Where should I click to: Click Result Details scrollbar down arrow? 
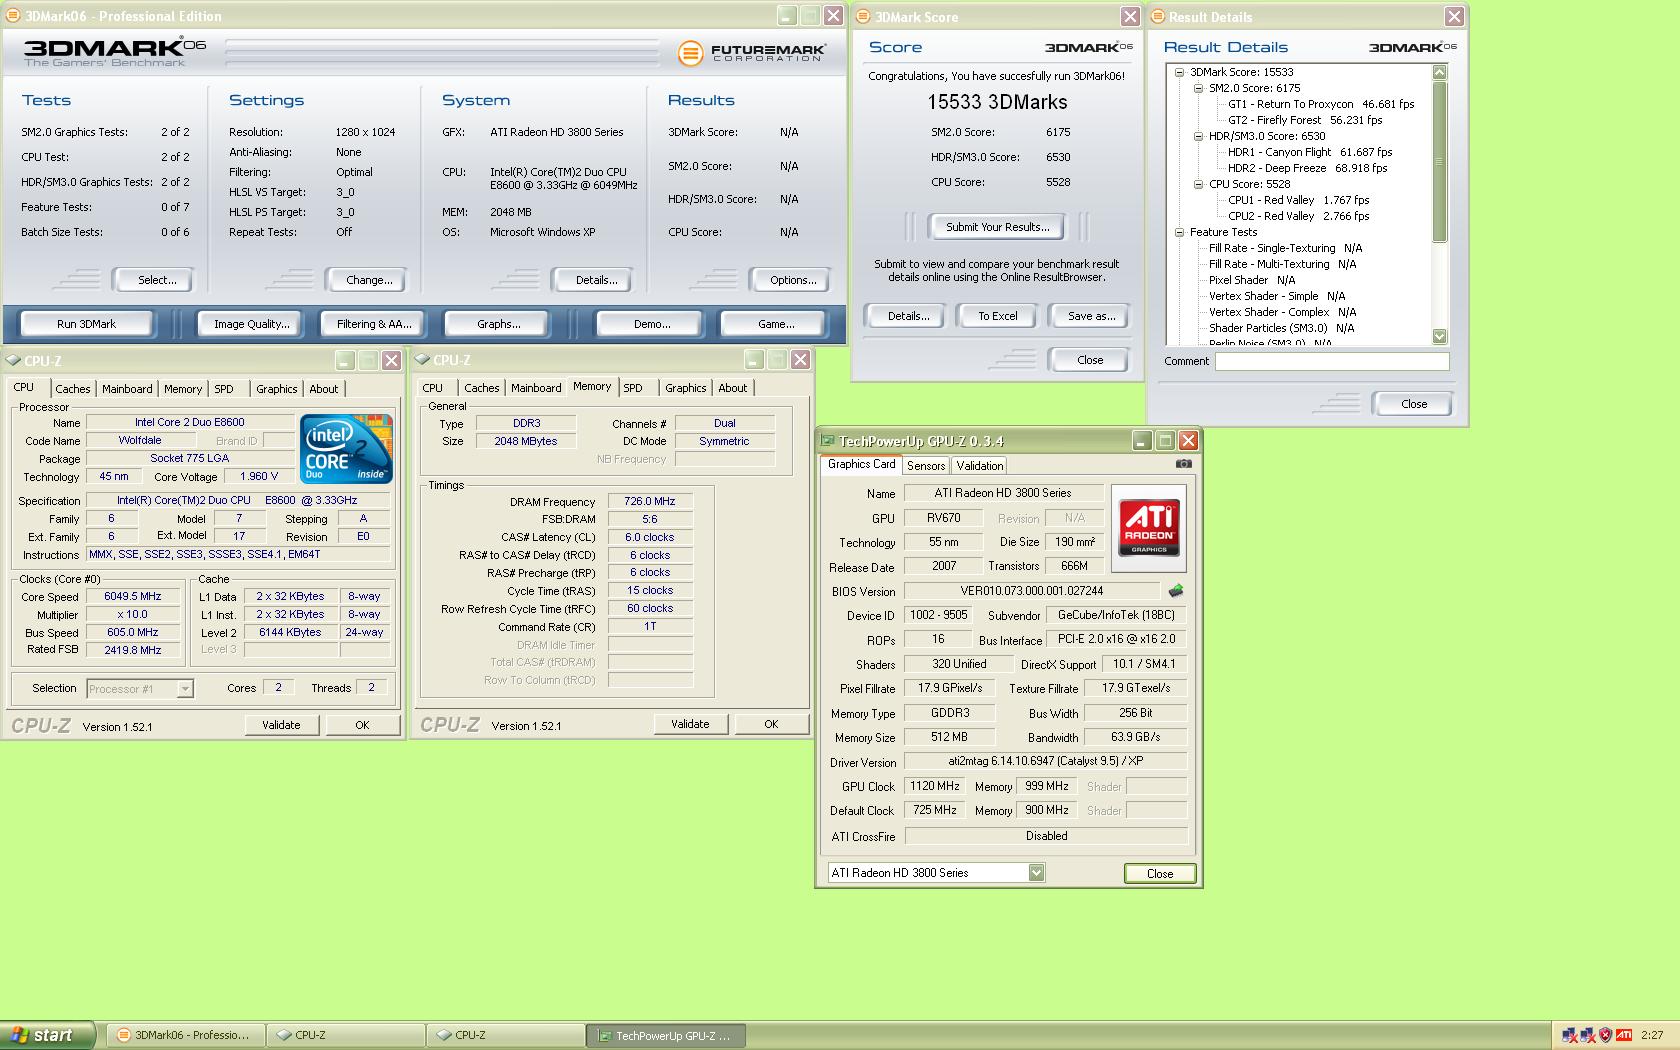(x=1440, y=337)
